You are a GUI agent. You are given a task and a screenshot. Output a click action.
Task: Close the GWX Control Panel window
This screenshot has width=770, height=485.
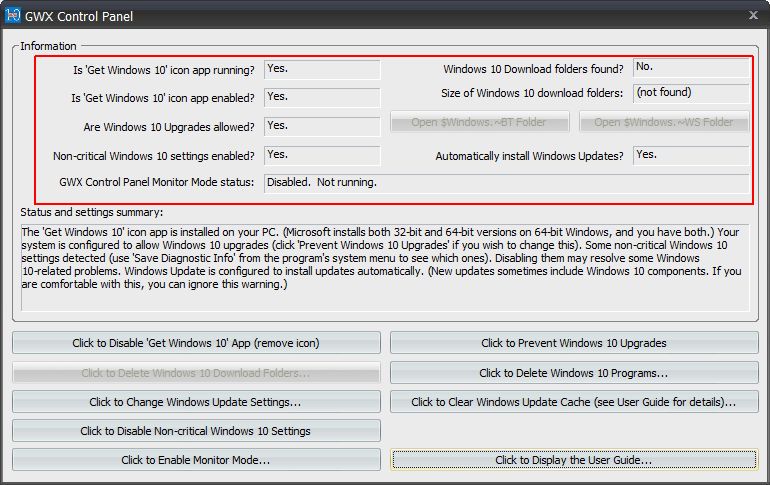pyautogui.click(x=752, y=15)
